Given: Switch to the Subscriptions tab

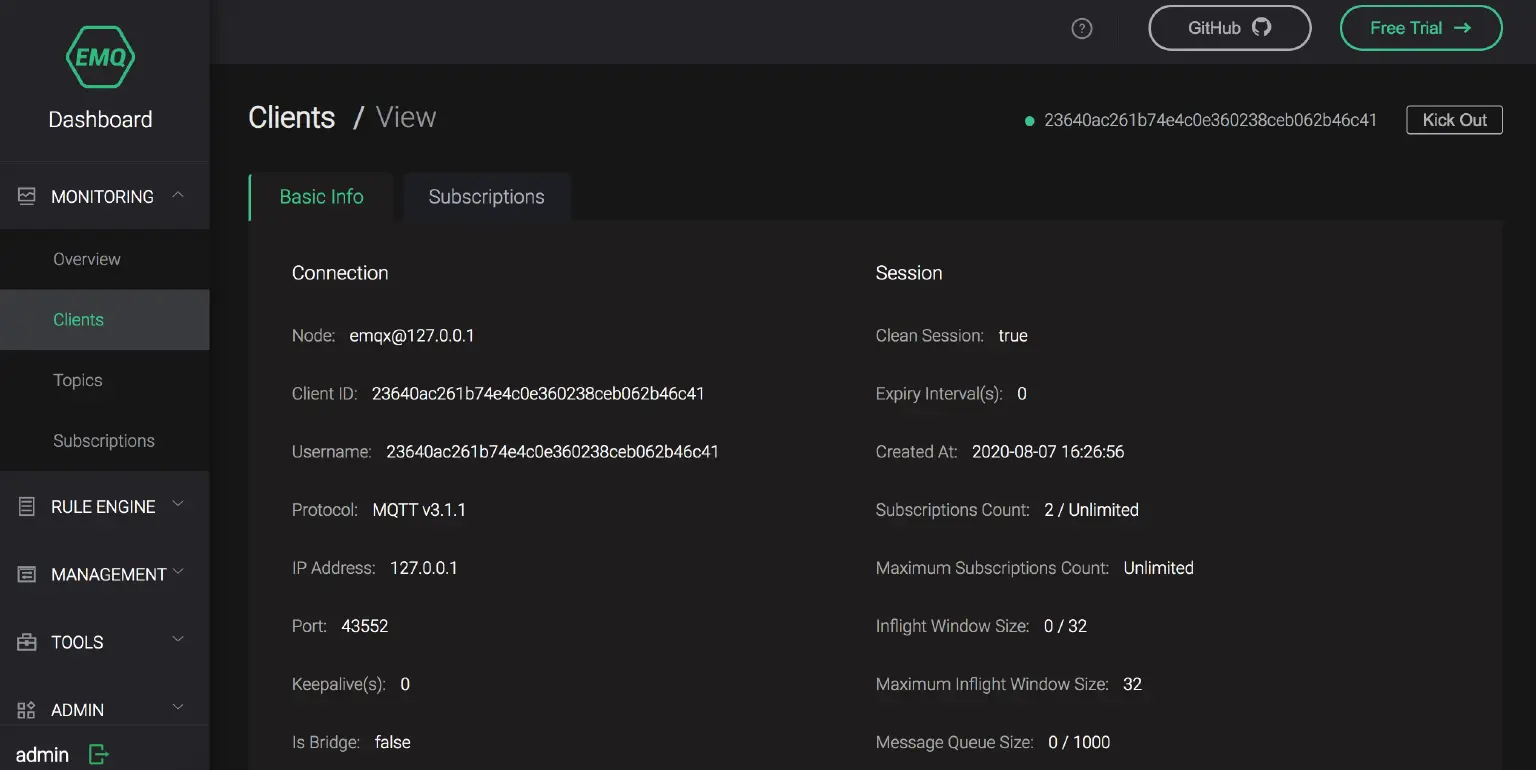Looking at the screenshot, I should tap(486, 197).
